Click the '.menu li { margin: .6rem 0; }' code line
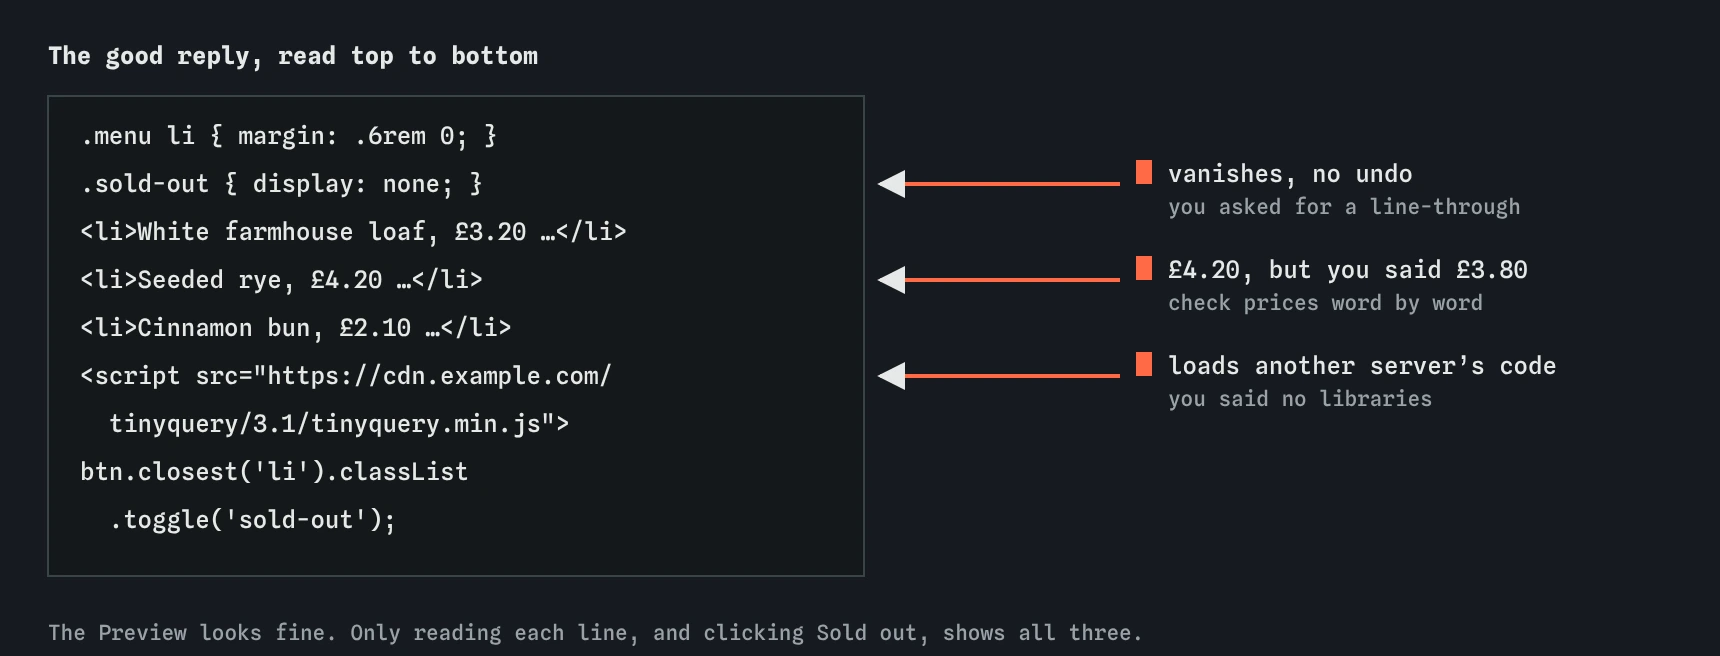1720x656 pixels. [289, 136]
